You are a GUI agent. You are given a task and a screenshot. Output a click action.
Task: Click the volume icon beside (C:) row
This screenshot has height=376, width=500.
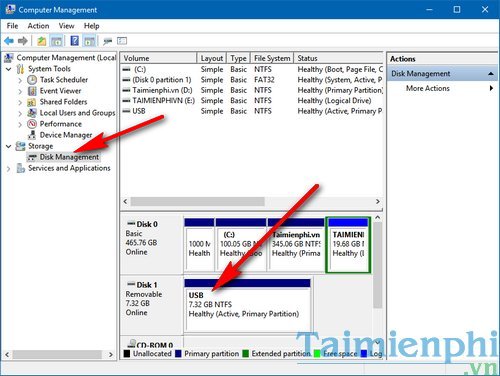point(126,69)
